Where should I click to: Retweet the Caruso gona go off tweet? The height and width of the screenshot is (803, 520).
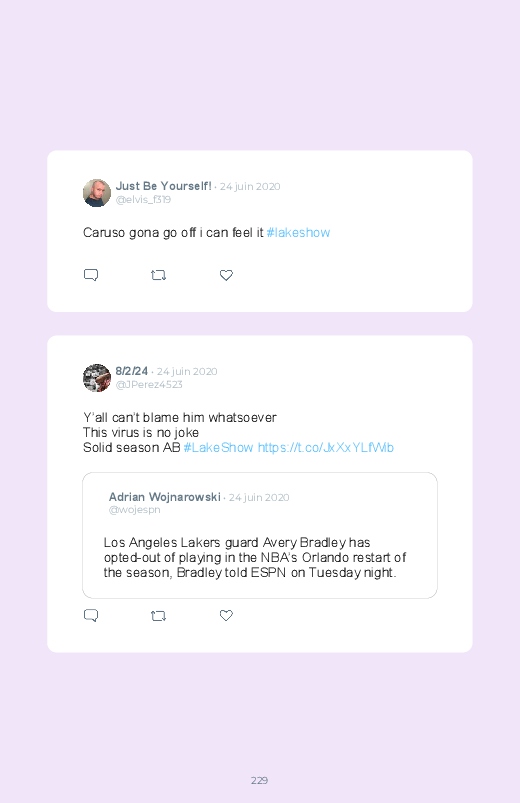[x=158, y=275]
